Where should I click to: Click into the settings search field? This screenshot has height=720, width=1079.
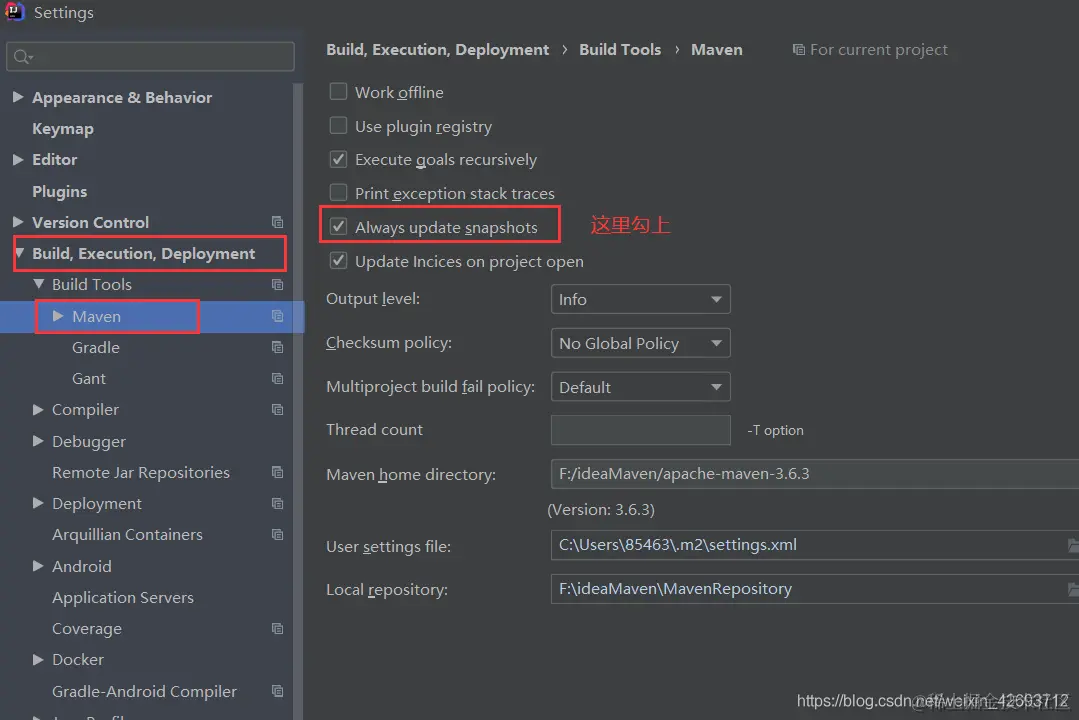pos(151,56)
